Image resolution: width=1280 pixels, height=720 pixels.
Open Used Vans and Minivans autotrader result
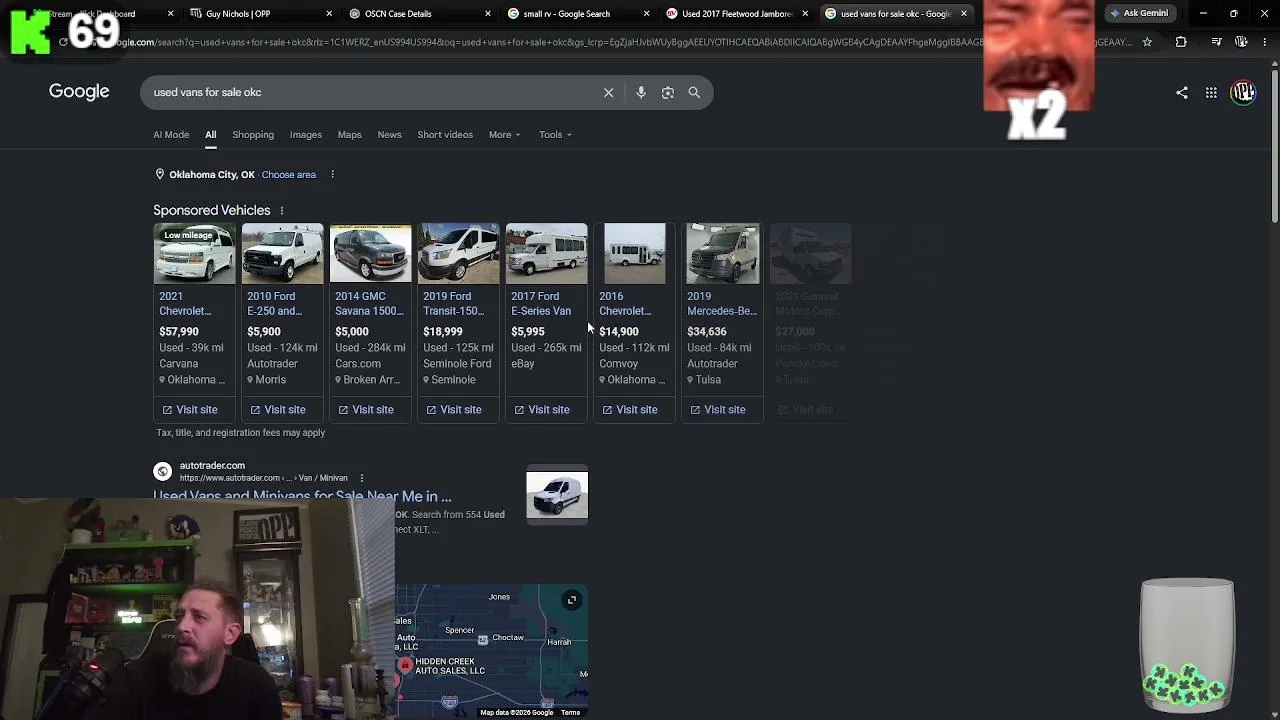(x=302, y=496)
